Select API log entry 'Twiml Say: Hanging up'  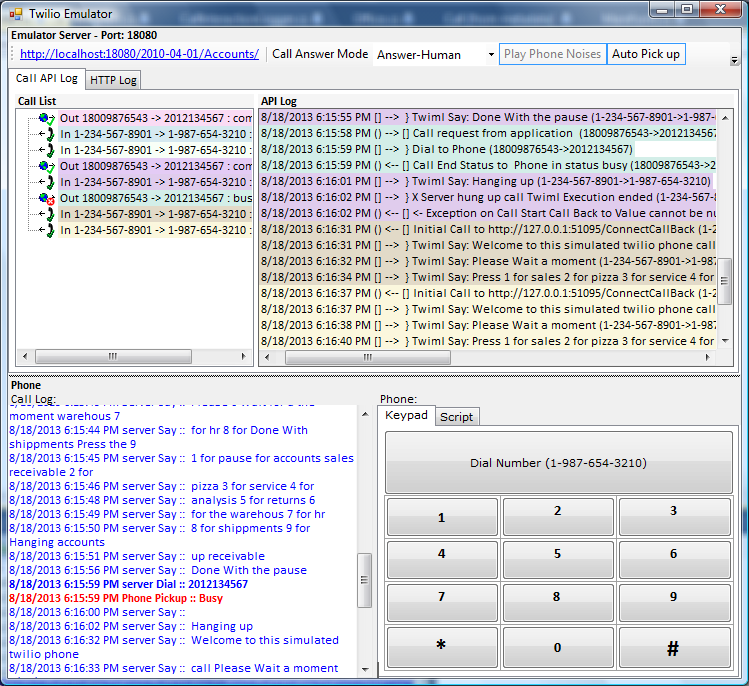point(486,181)
